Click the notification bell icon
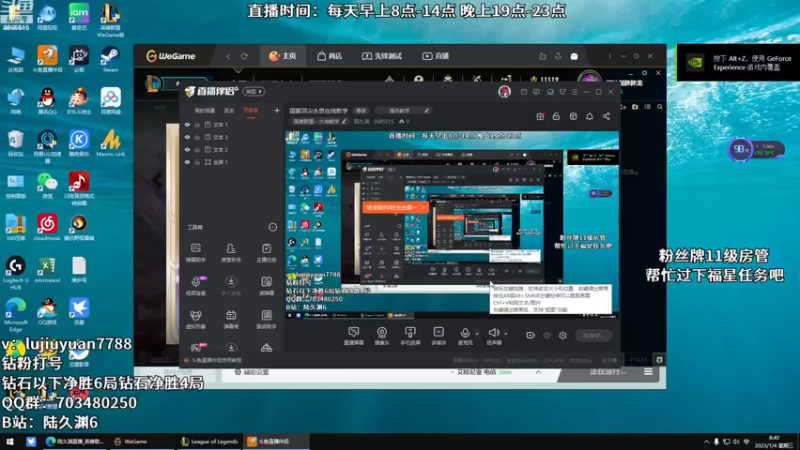Viewport: 800px width, 450px height. pyautogui.click(x=589, y=116)
